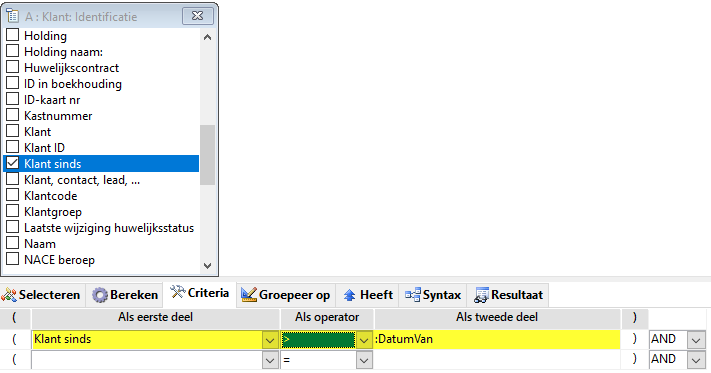Click the closing parenthesis cell of the second row
The image size is (711, 373).
coord(634,360)
